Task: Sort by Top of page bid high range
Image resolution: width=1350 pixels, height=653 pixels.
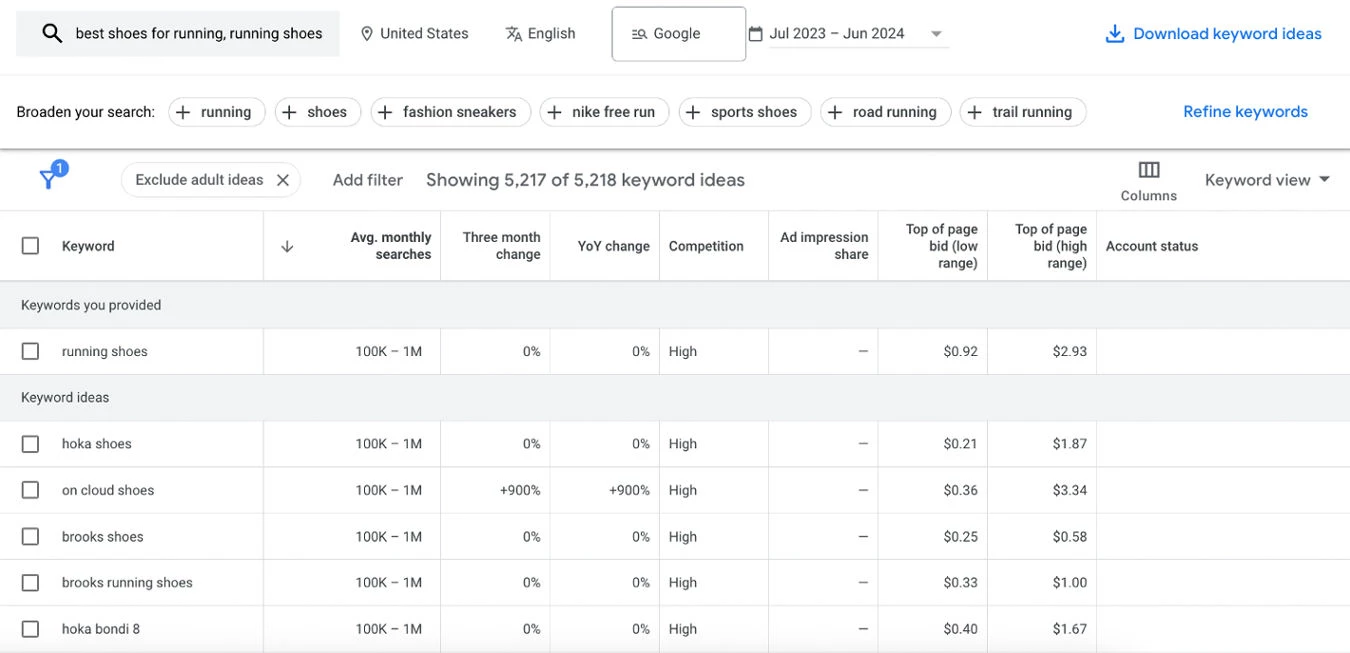Action: [1050, 246]
